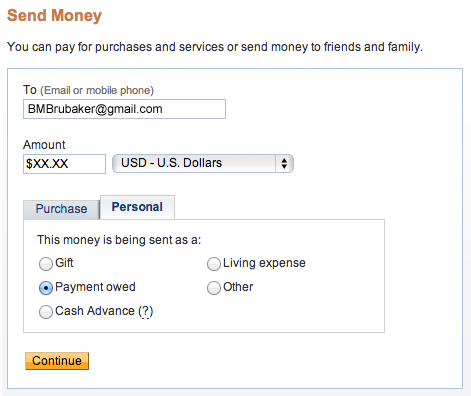Viewport: 471px width, 396px height.
Task: Switch to the Purchase tab
Action: [x=61, y=209]
